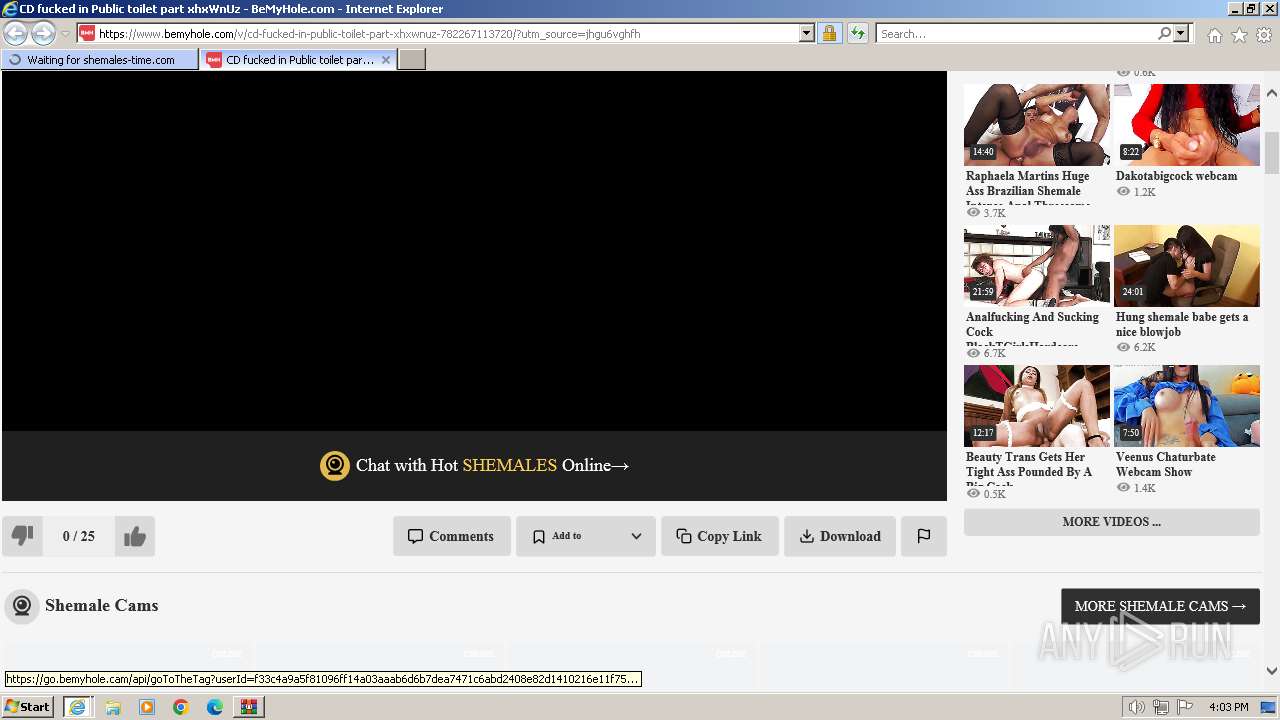Click the thumbs-down dislike icon
Image resolution: width=1280 pixels, height=720 pixels.
[22, 536]
